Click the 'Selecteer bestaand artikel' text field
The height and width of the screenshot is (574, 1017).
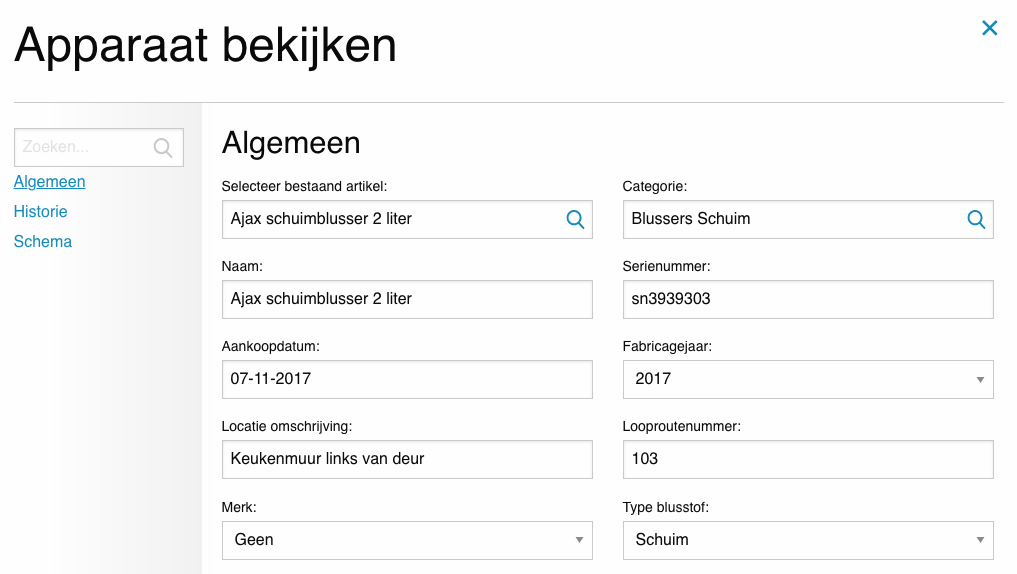(x=390, y=219)
